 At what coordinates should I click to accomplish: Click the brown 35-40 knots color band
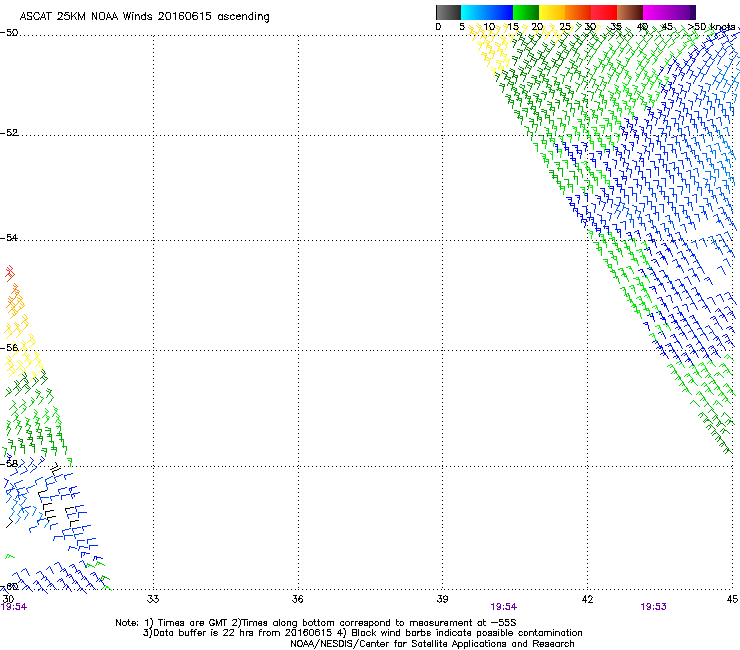pos(630,12)
